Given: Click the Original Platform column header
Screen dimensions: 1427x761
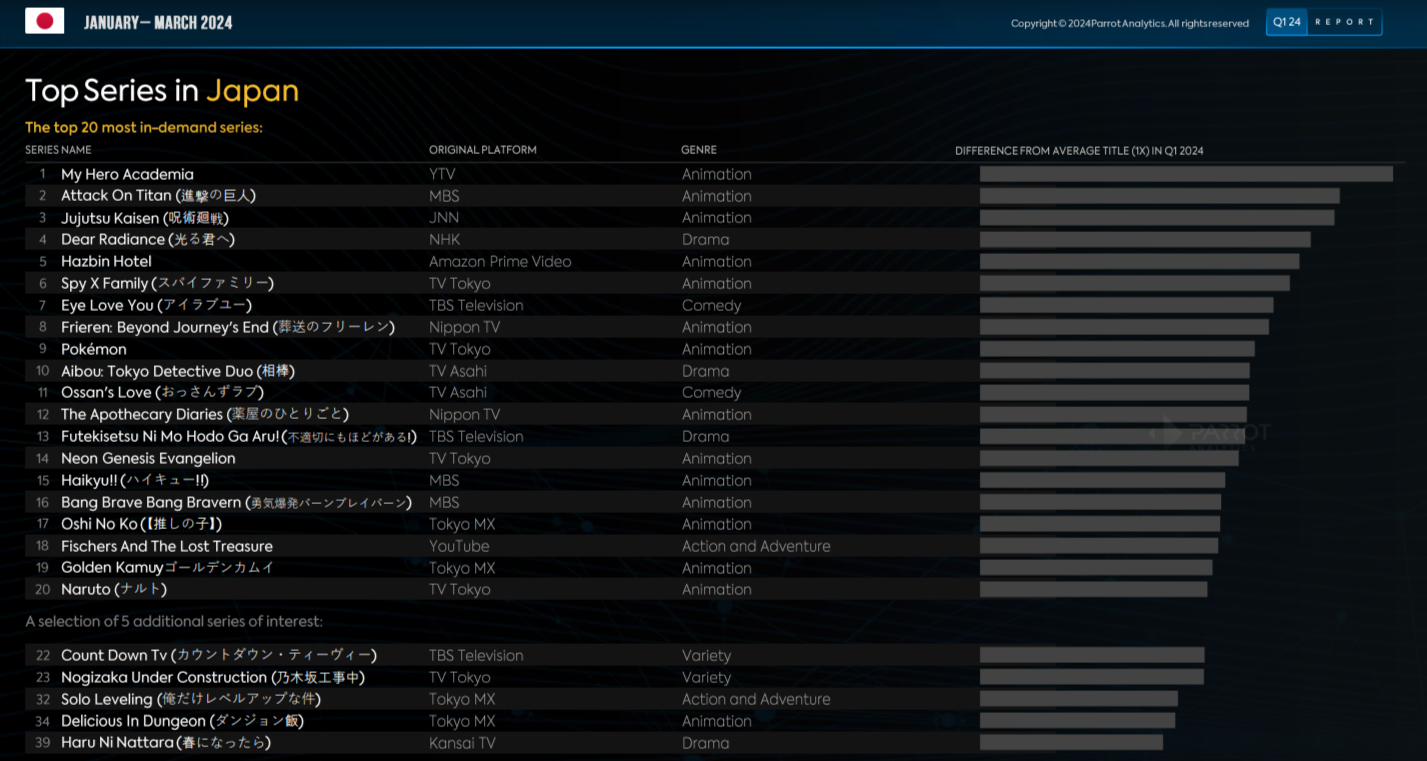Looking at the screenshot, I should tap(482, 150).
